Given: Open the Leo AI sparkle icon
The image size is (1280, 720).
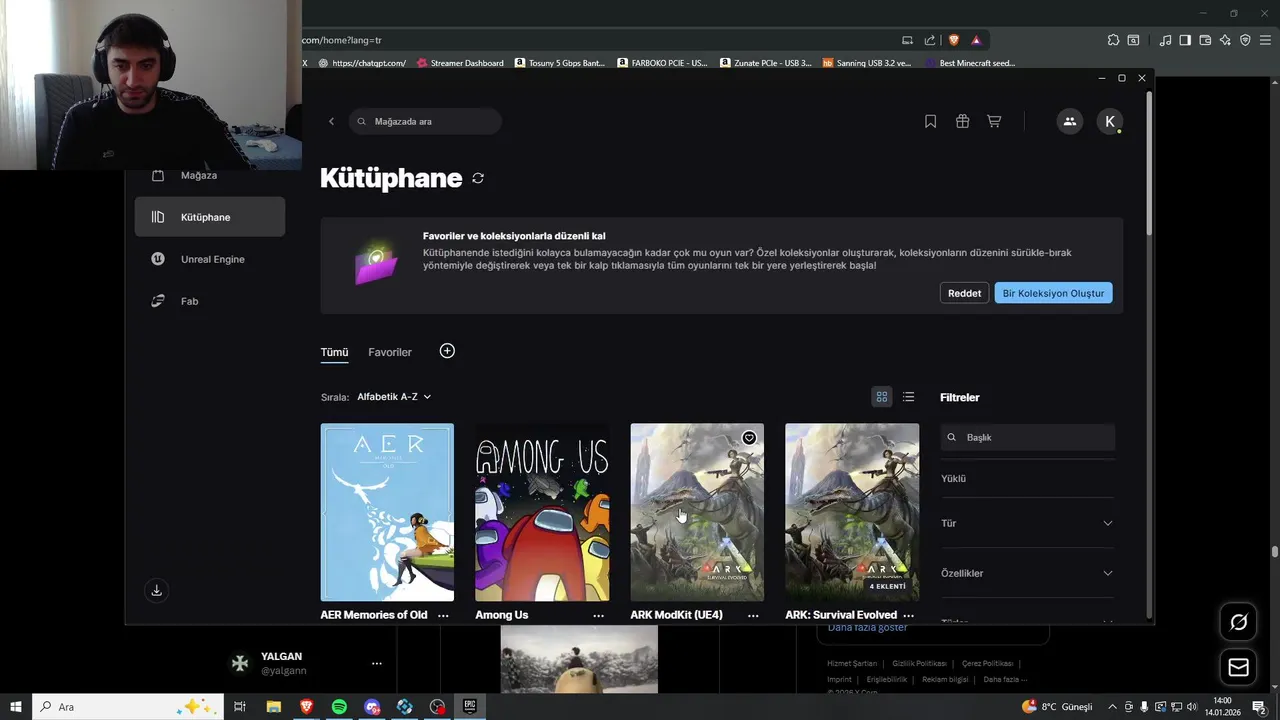Looking at the screenshot, I should 1225,40.
